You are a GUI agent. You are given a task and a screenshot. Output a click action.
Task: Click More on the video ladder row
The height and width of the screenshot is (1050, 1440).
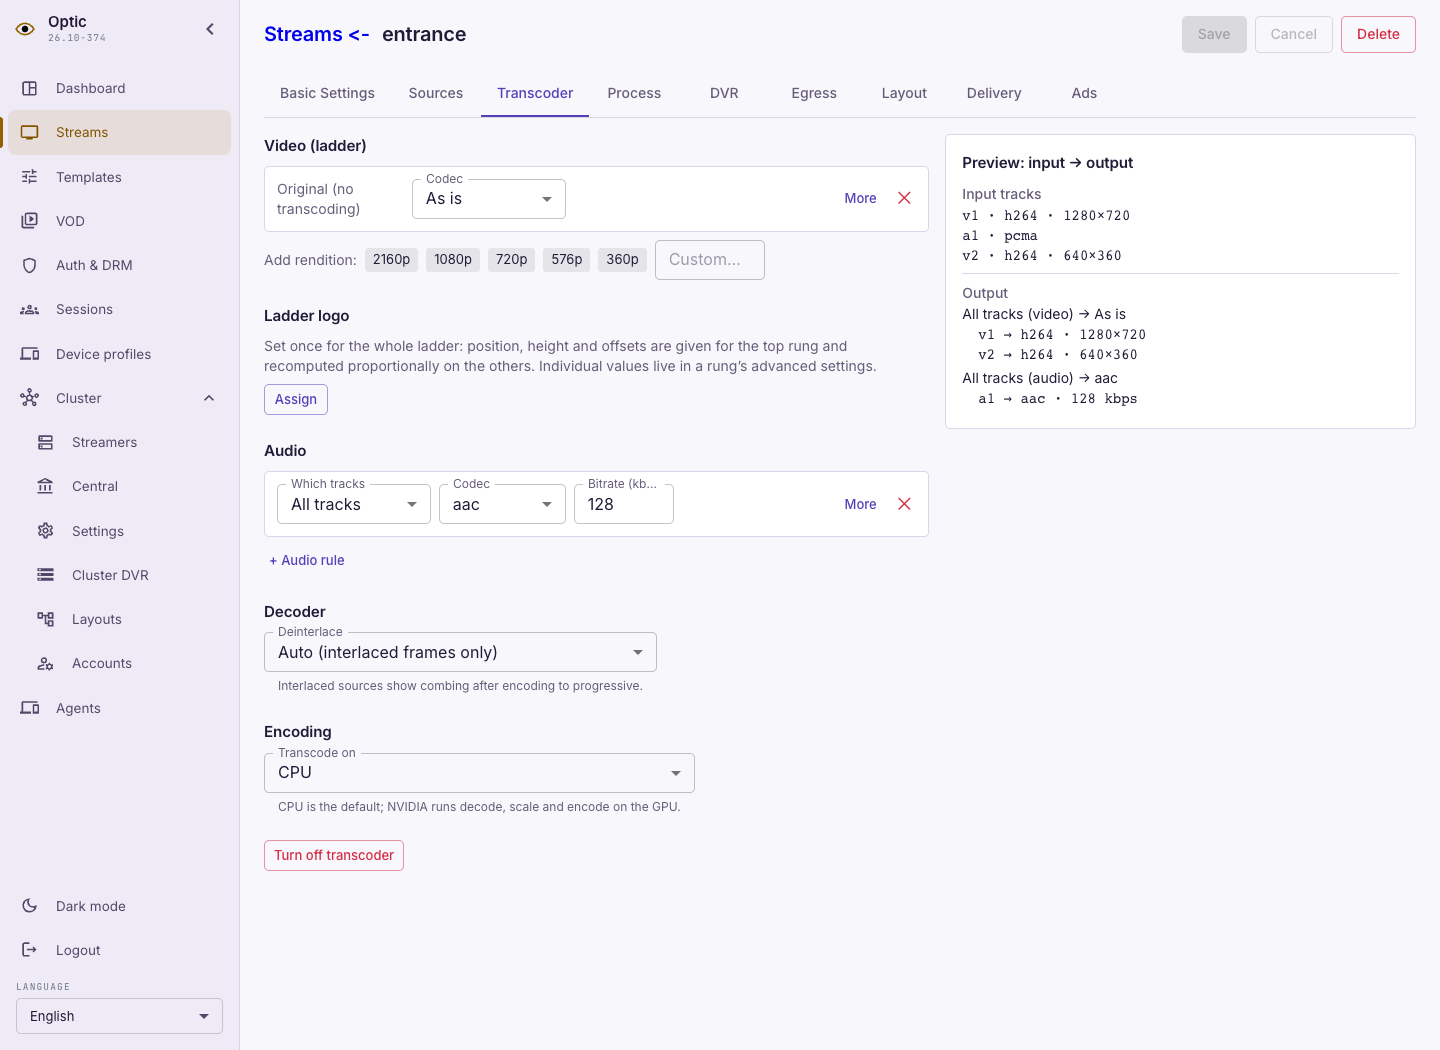[860, 198]
